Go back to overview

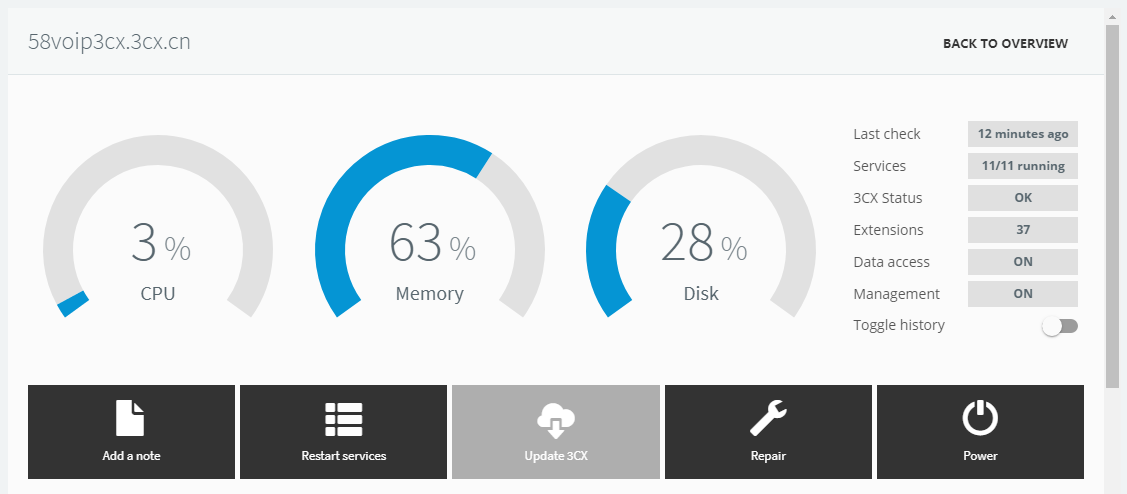(x=1006, y=44)
